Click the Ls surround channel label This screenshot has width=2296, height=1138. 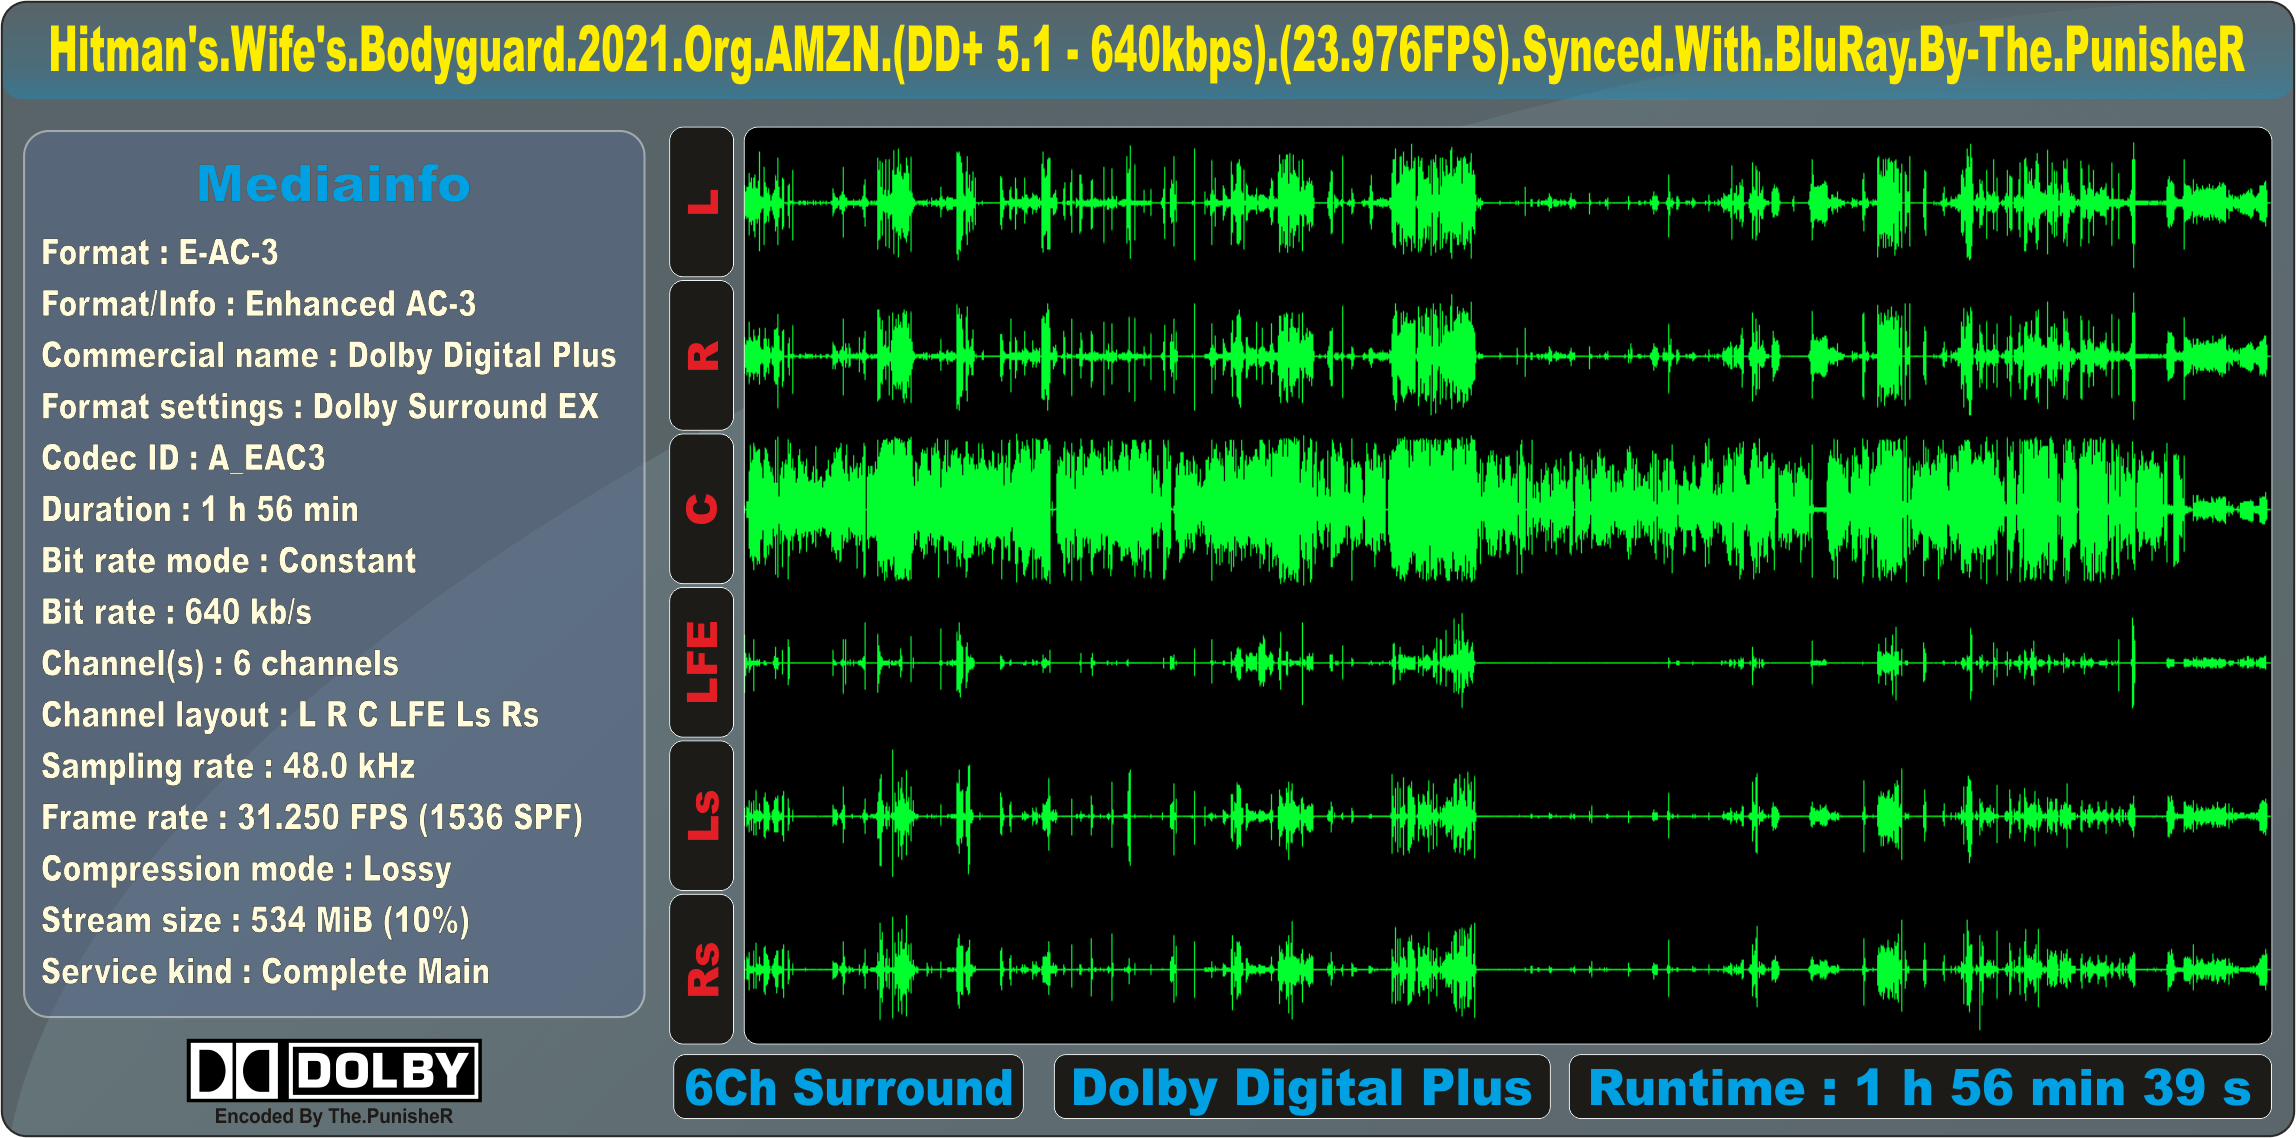point(702,816)
